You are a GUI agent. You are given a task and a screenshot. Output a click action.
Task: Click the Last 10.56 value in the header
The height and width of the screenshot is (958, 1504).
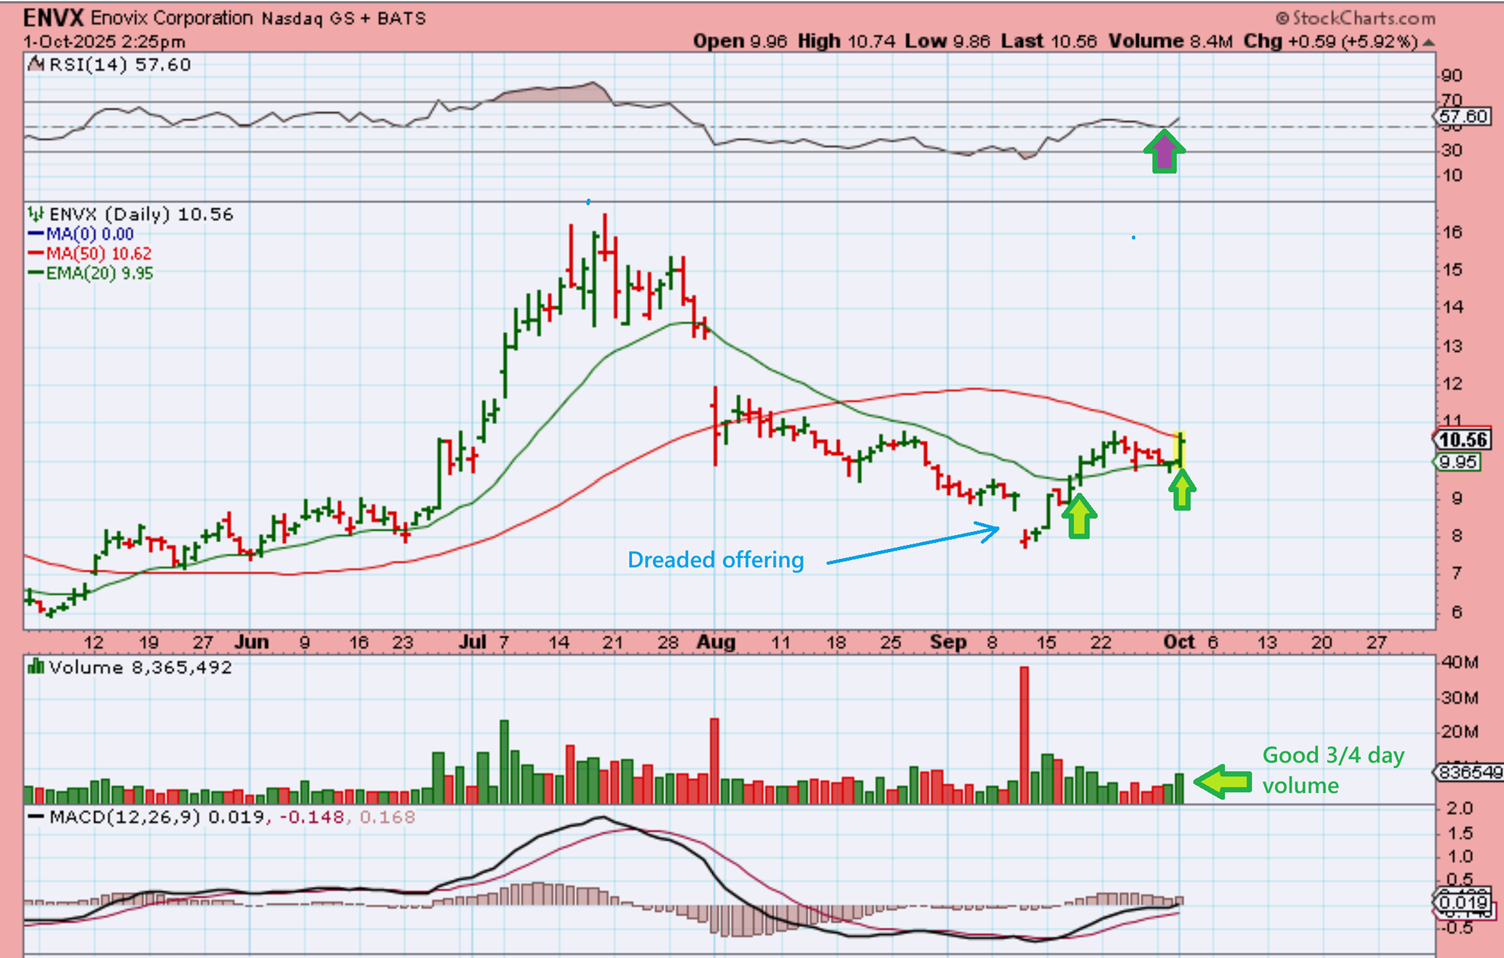[1048, 41]
